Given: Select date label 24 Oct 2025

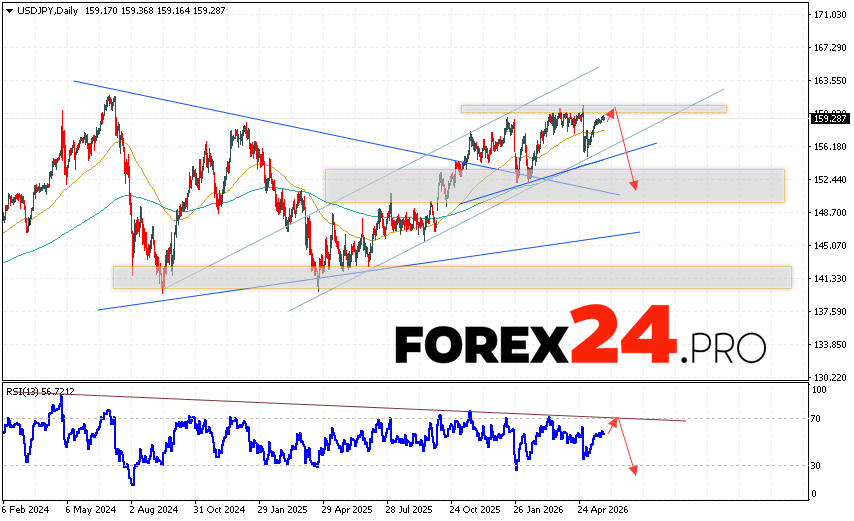Looking at the screenshot, I should [475, 510].
